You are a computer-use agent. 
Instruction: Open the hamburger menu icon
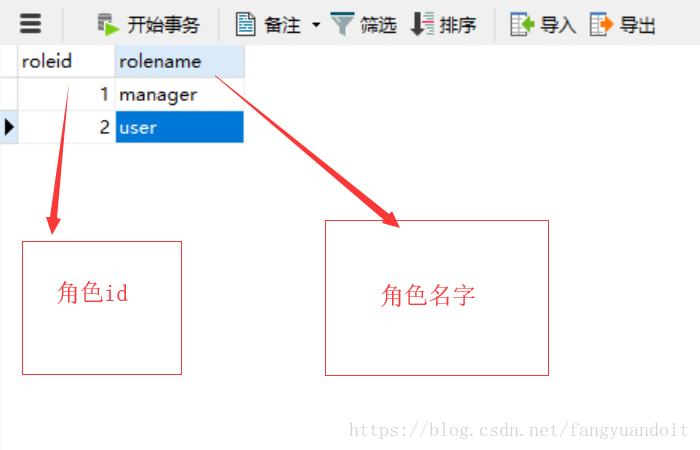click(x=30, y=24)
